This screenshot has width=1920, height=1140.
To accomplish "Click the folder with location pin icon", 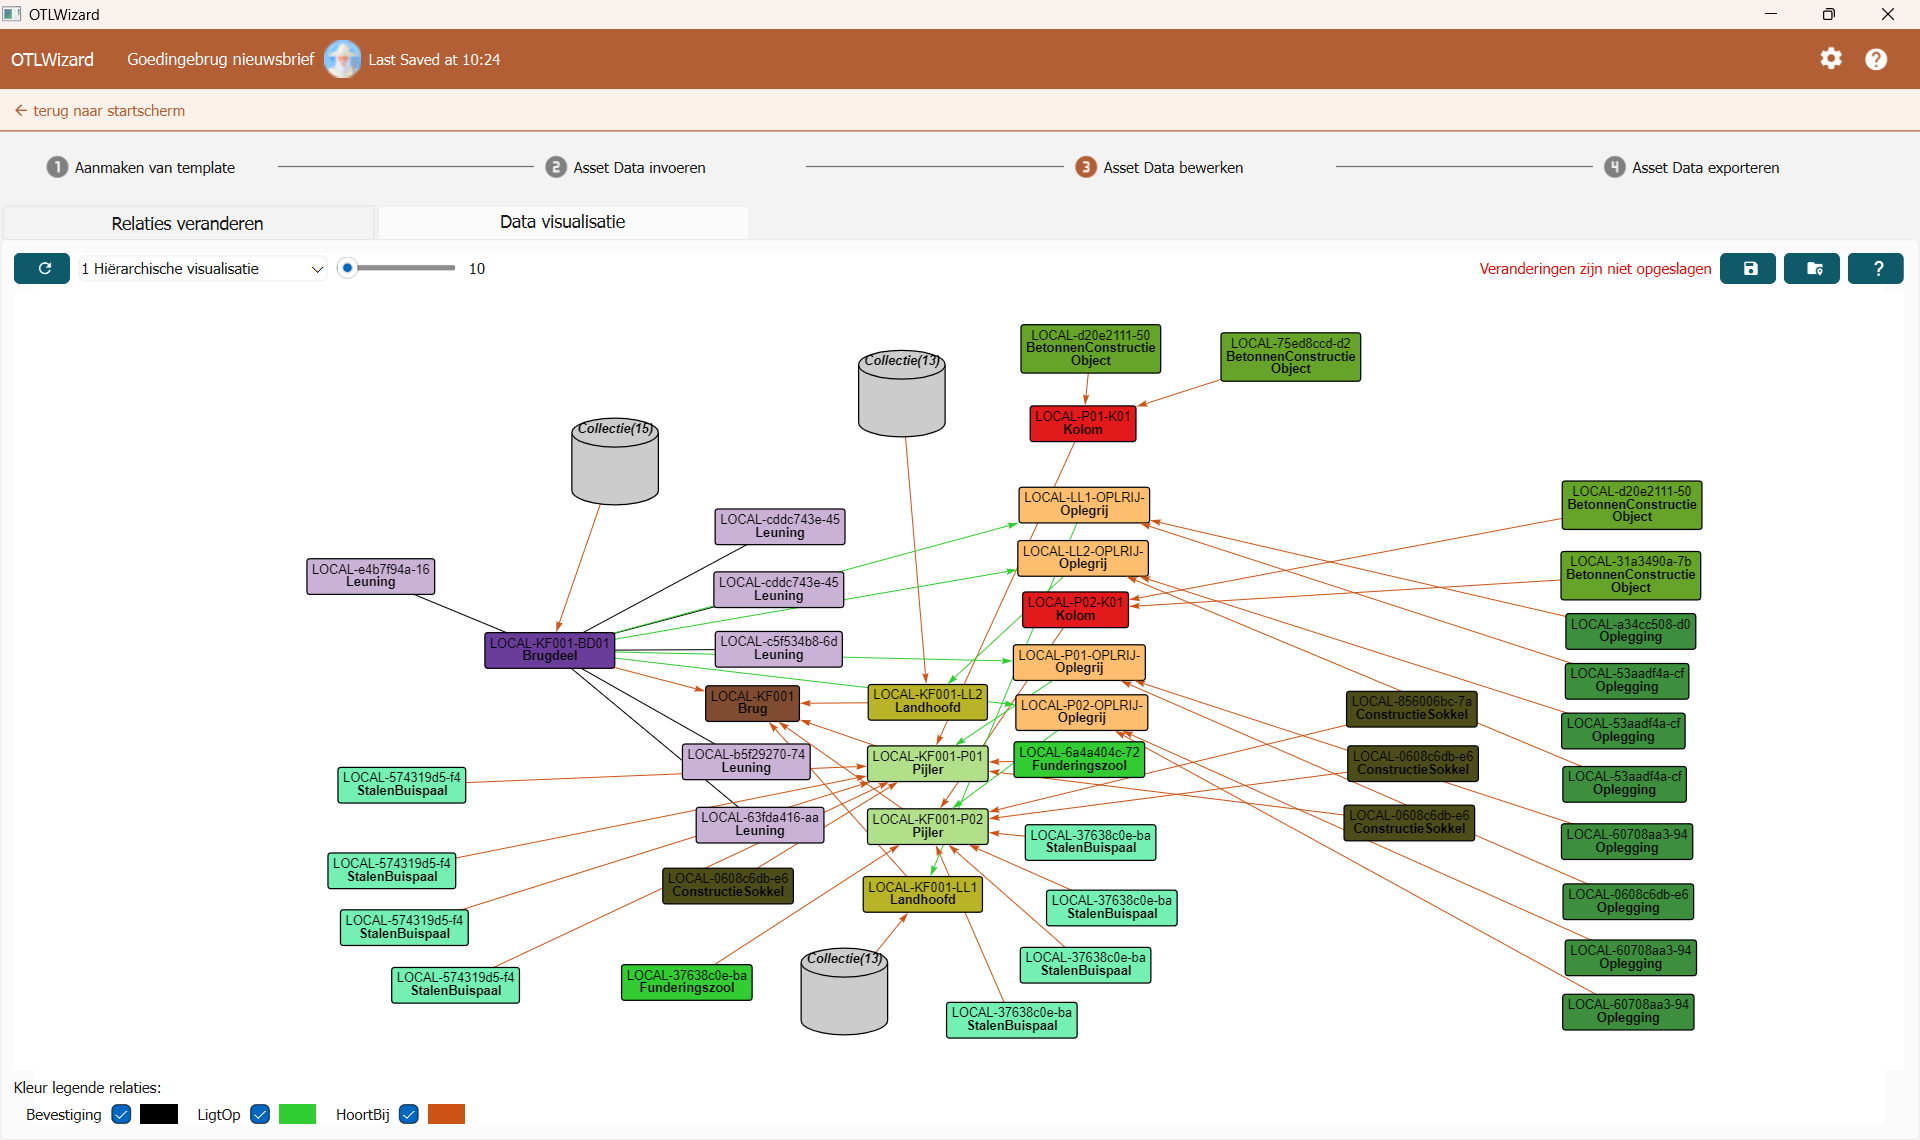I will (1812, 268).
